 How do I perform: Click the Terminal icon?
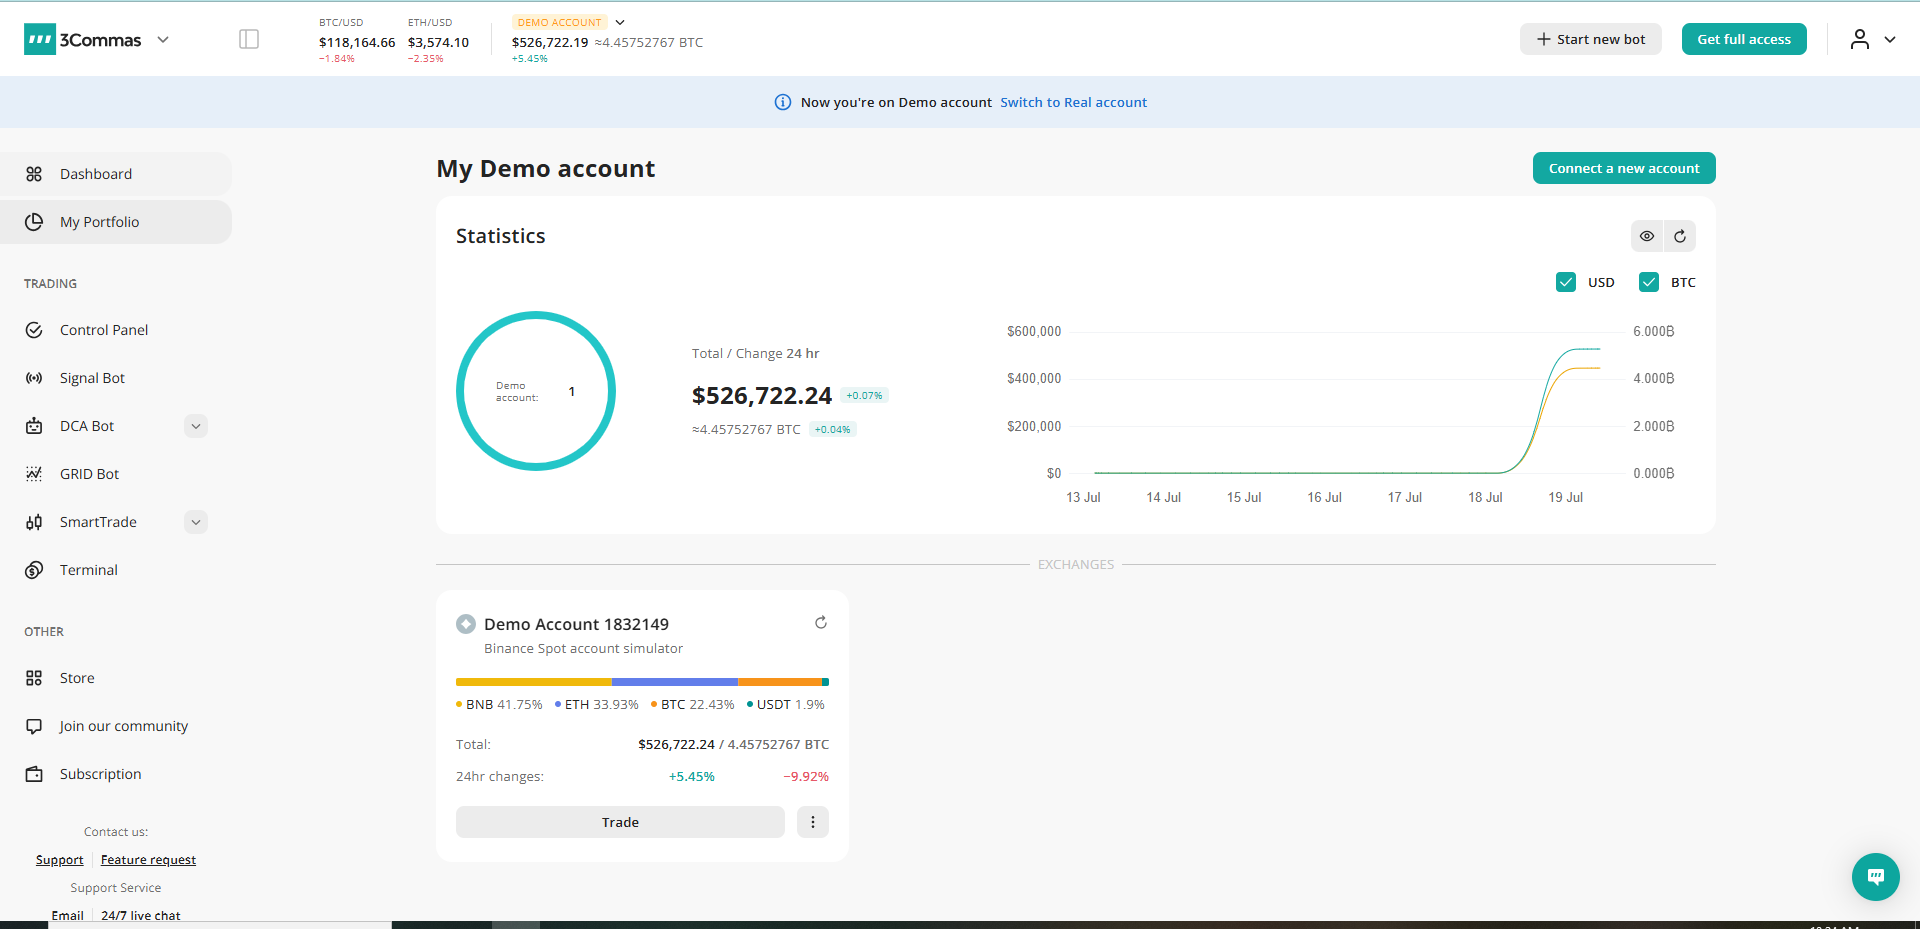tap(34, 570)
